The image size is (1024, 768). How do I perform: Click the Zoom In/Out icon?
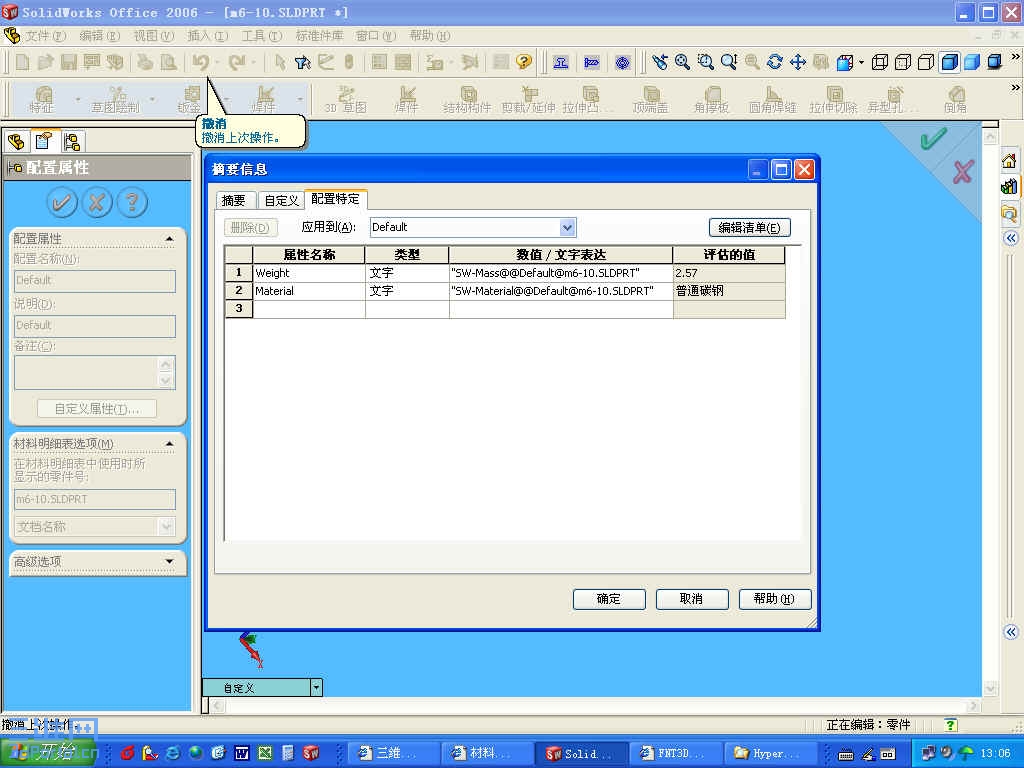click(x=729, y=62)
